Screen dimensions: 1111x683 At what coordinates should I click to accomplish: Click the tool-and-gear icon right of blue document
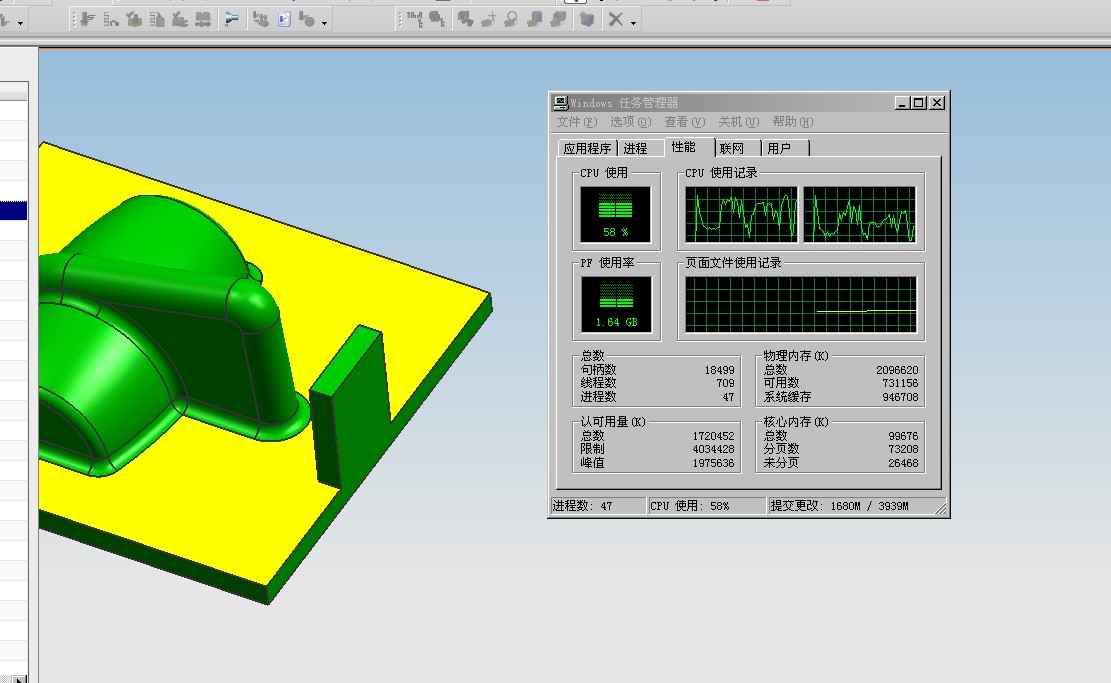tap(307, 20)
